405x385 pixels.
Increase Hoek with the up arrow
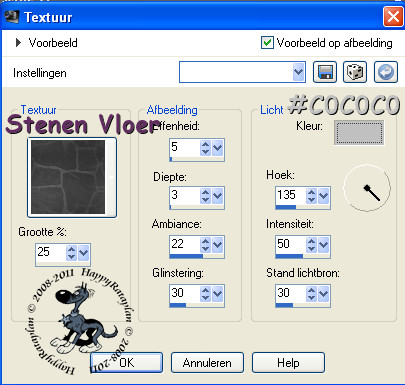(x=311, y=192)
